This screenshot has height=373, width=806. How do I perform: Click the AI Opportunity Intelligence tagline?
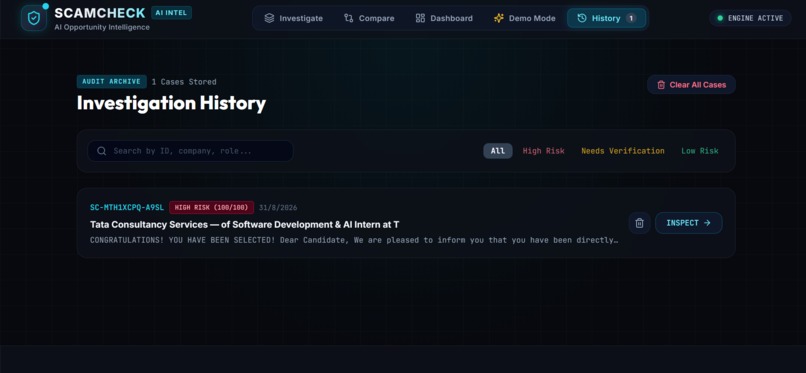coord(102,27)
